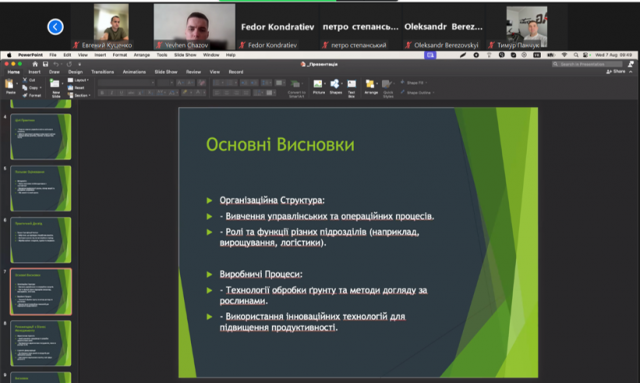Click the Apple logo menu

click(x=9, y=55)
